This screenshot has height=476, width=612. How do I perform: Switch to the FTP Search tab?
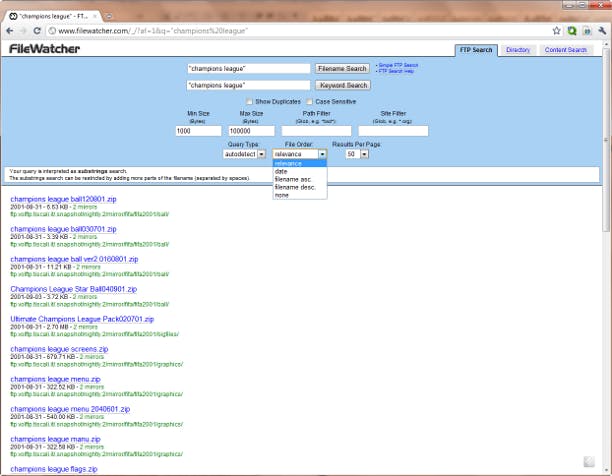coord(476,50)
